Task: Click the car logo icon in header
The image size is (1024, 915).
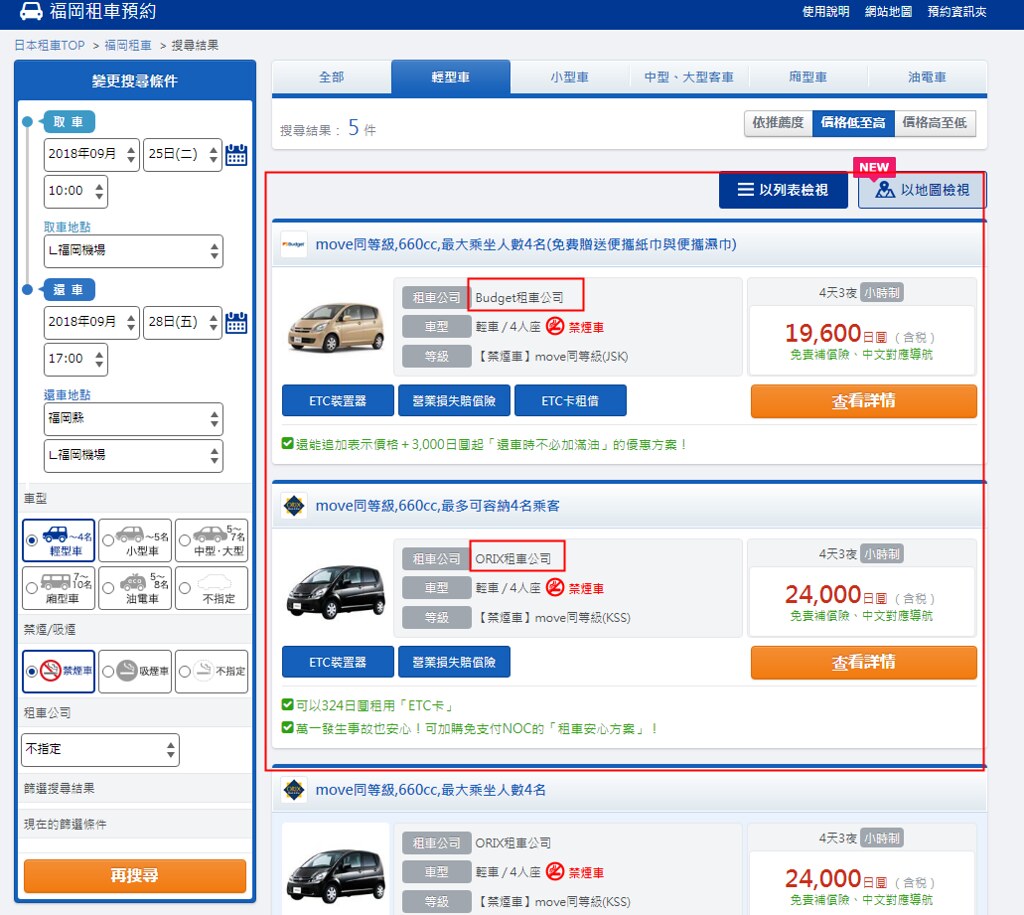Action: 31,11
